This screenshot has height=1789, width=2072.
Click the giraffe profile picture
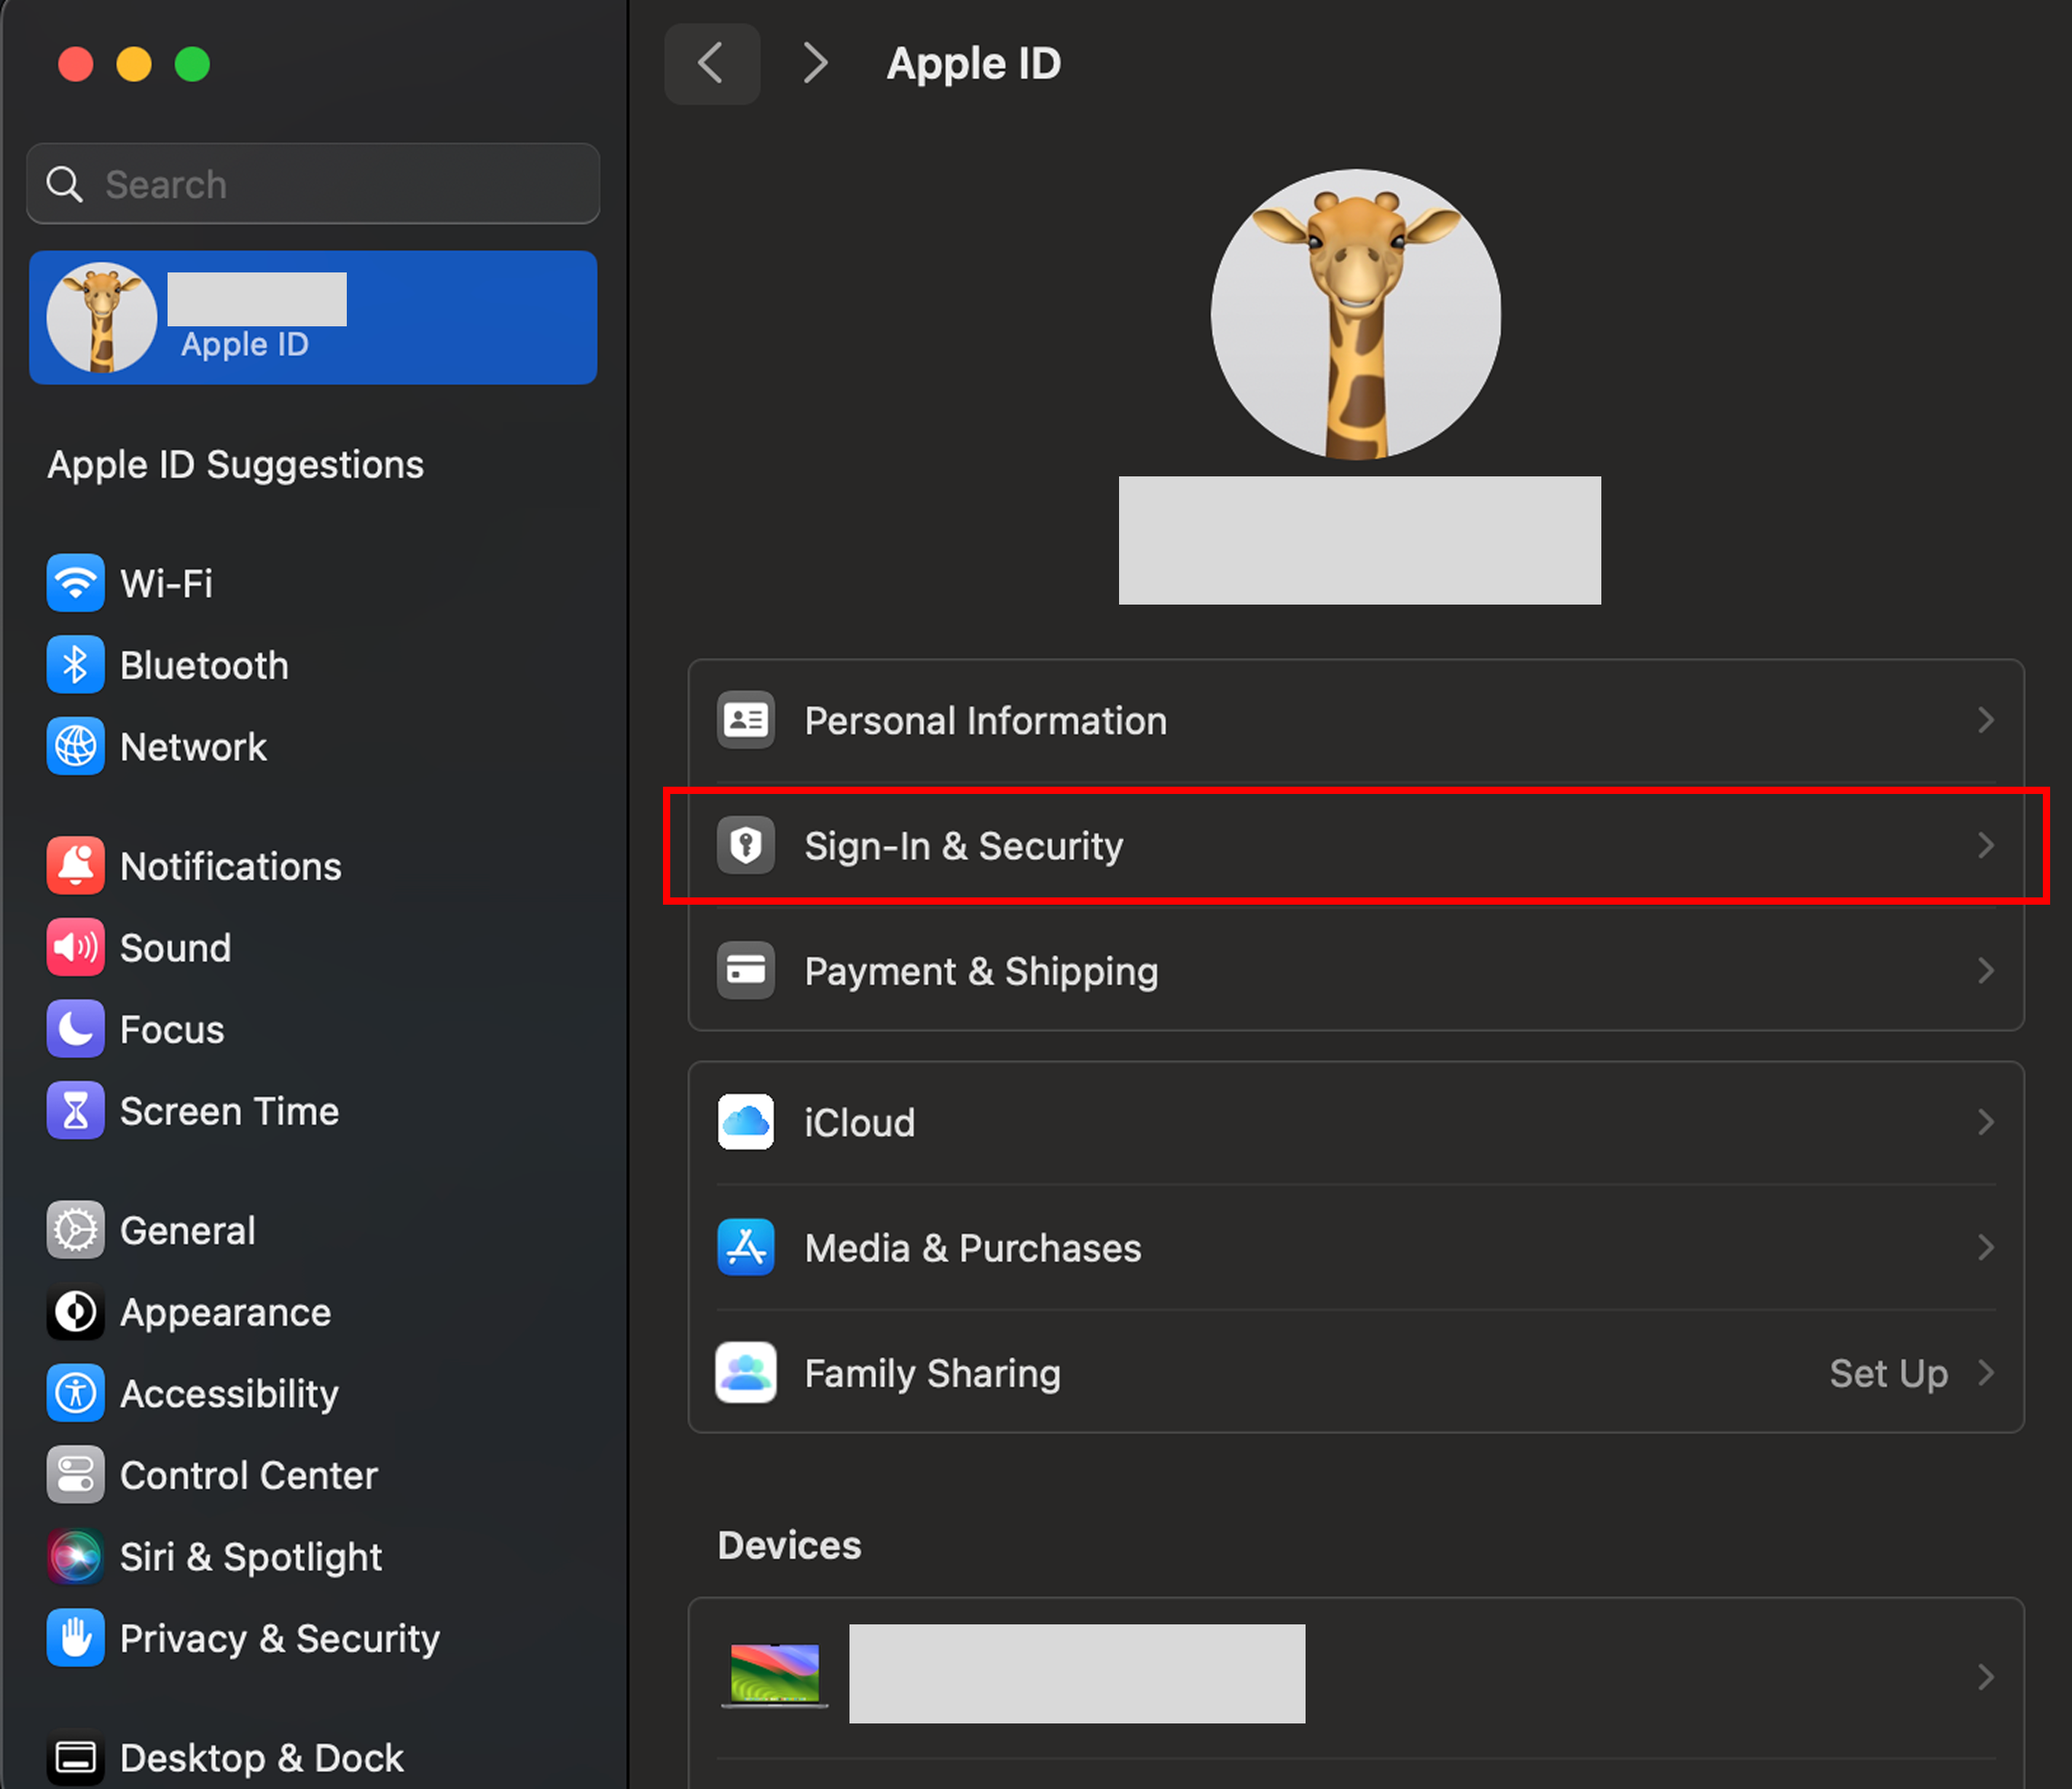[x=1356, y=314]
